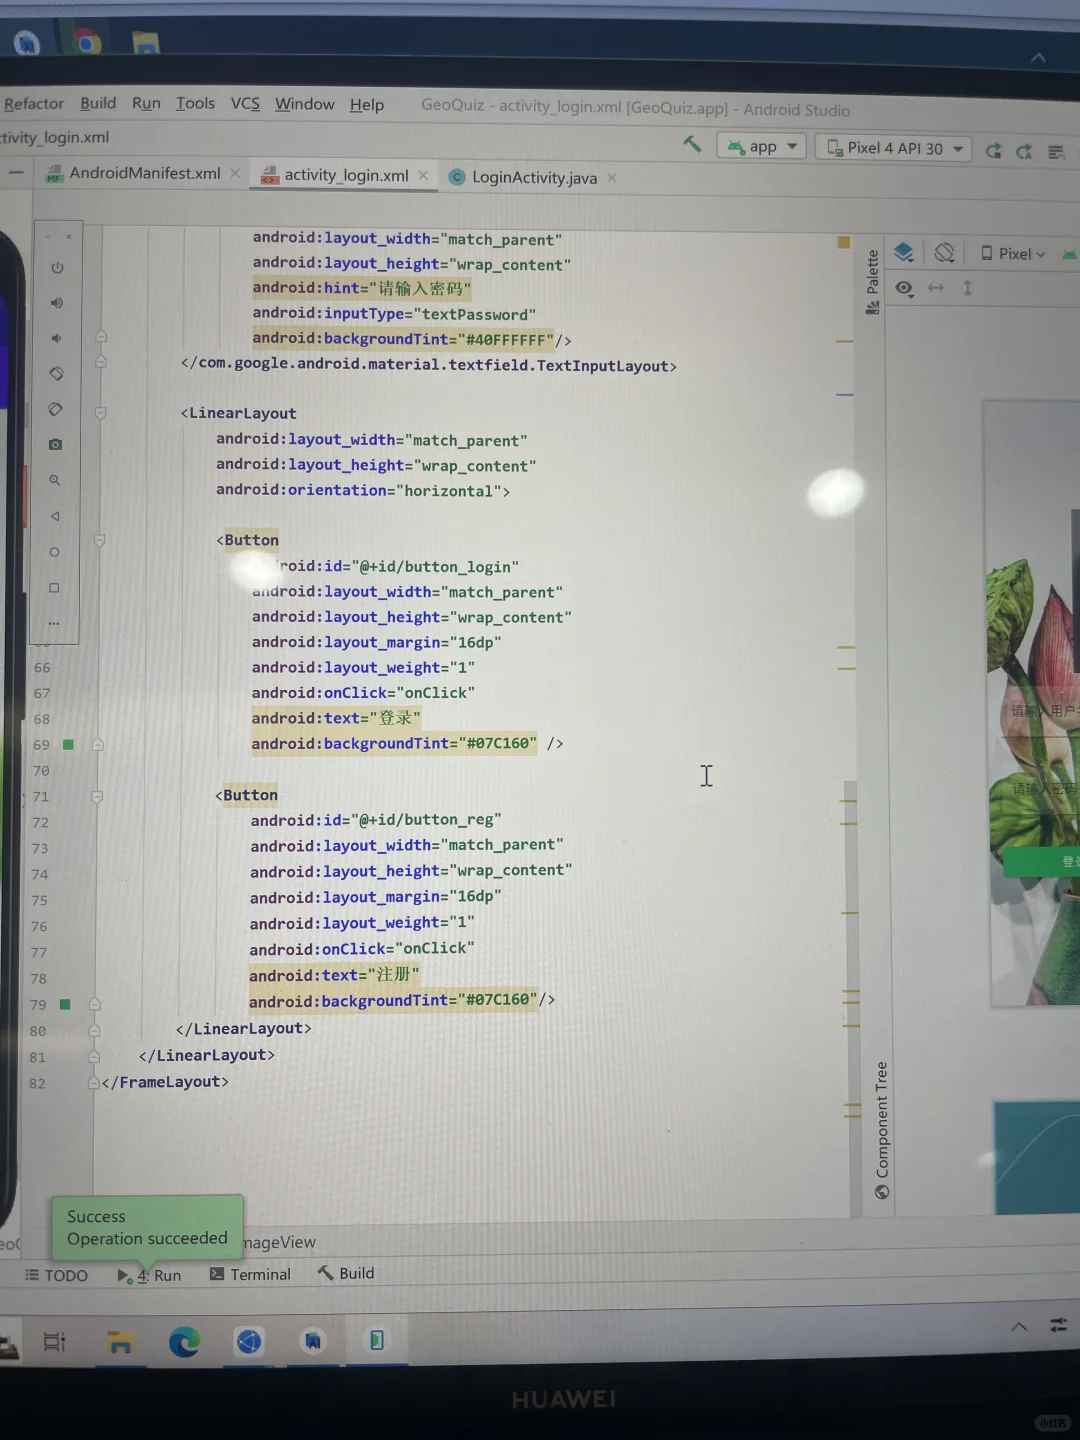The image size is (1080, 1440).
Task: Show hidden system tray icons chevron
Action: (x=1019, y=1327)
